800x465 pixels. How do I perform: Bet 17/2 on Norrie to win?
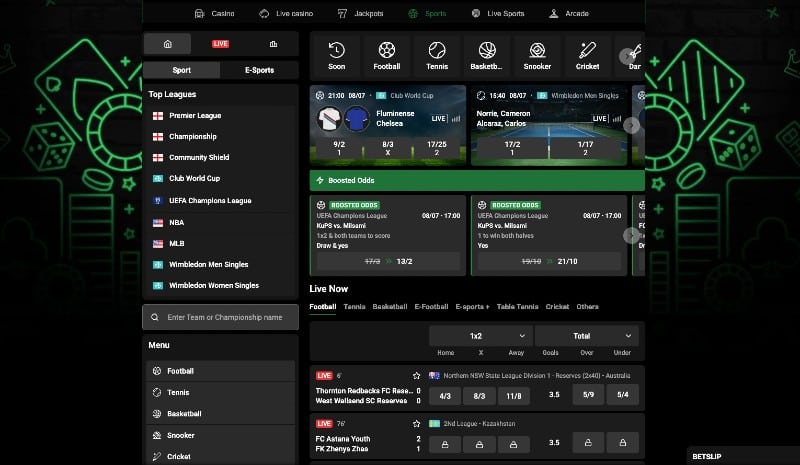512,148
